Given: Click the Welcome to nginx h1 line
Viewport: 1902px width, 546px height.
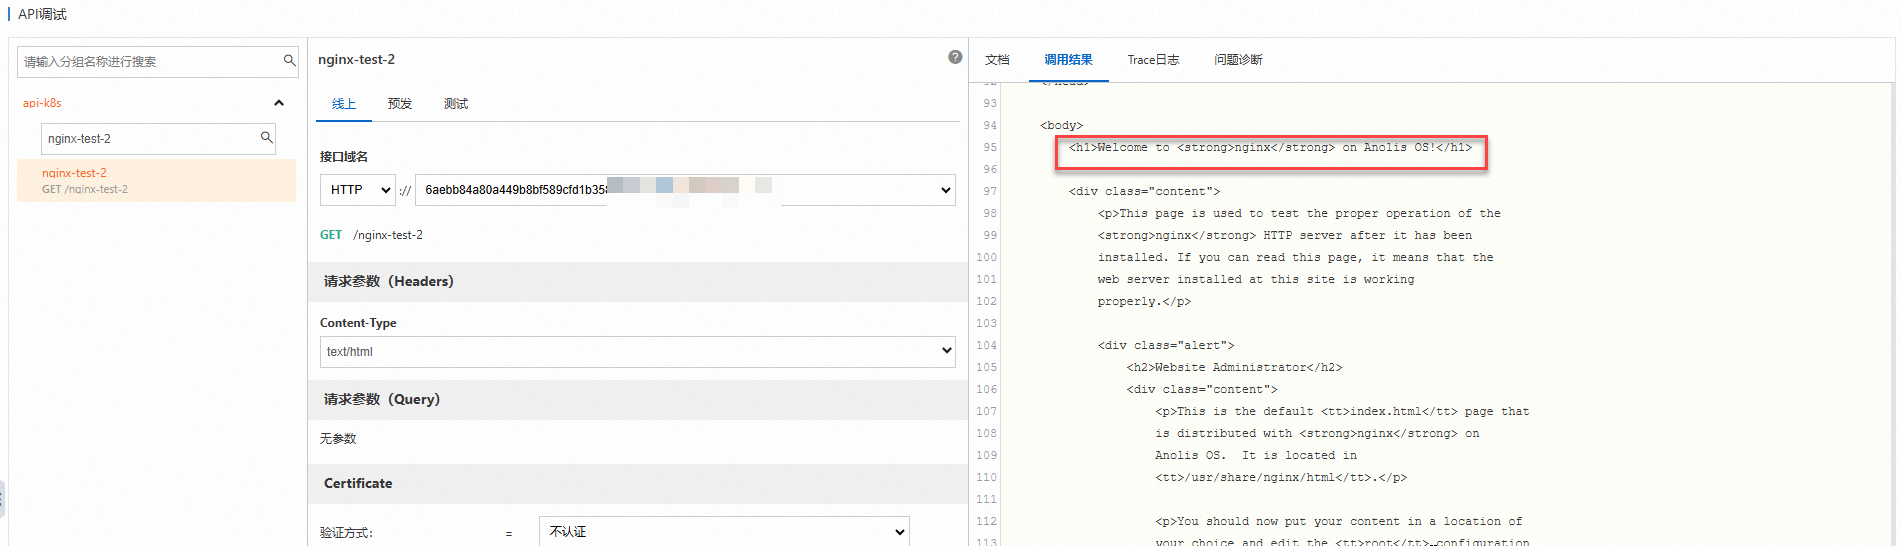Looking at the screenshot, I should [x=1270, y=148].
